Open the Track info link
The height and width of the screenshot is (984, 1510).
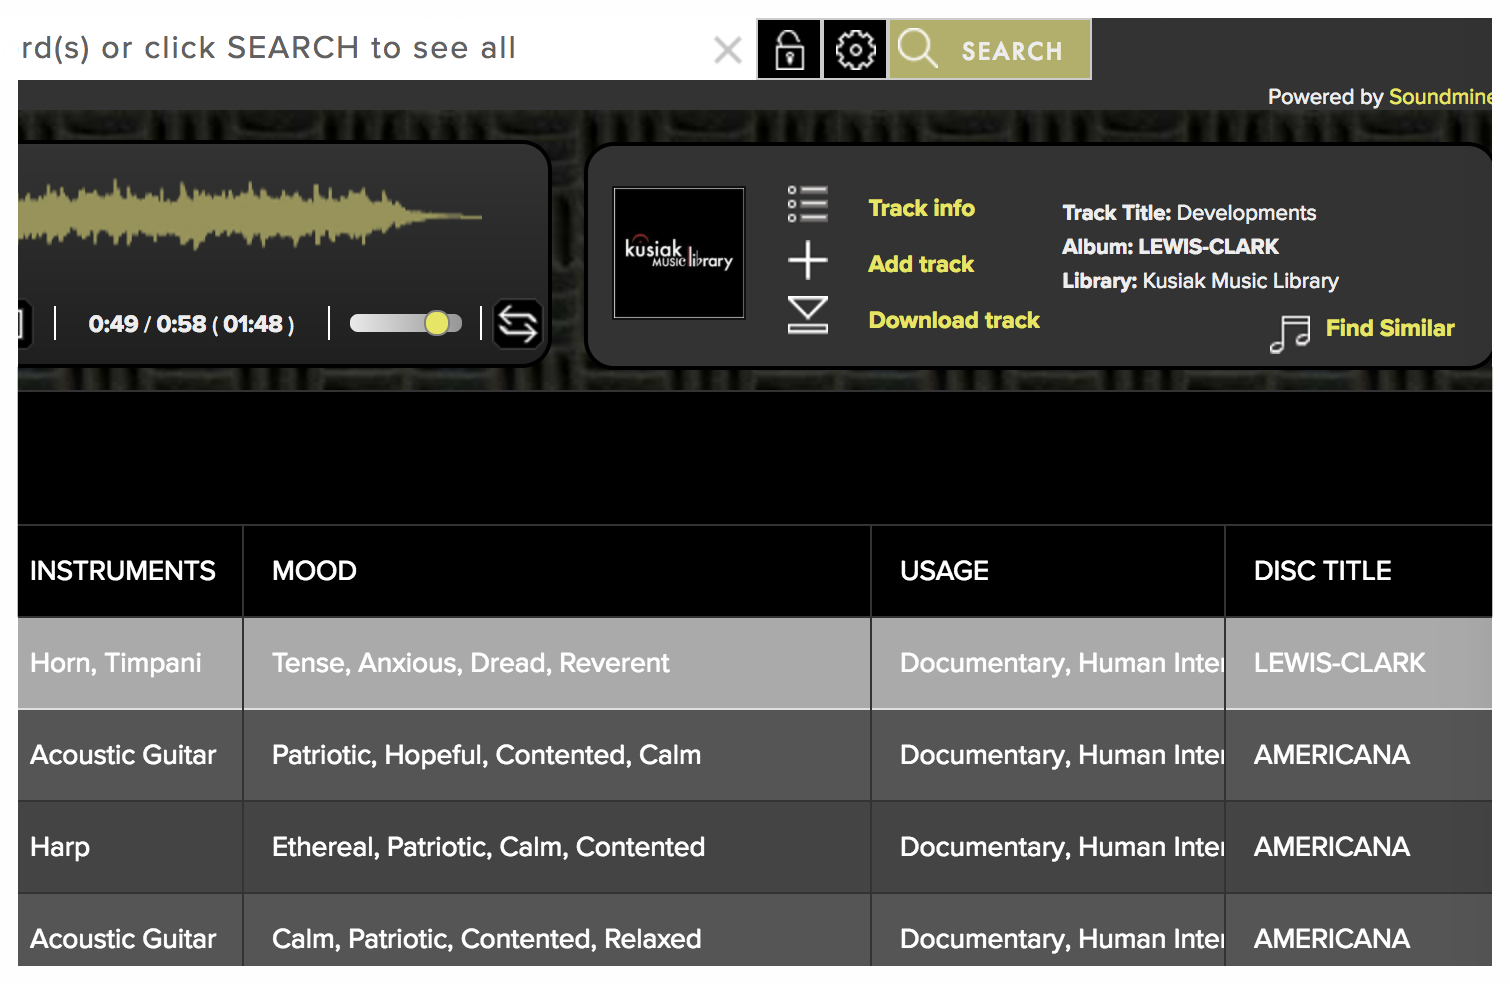[921, 208]
